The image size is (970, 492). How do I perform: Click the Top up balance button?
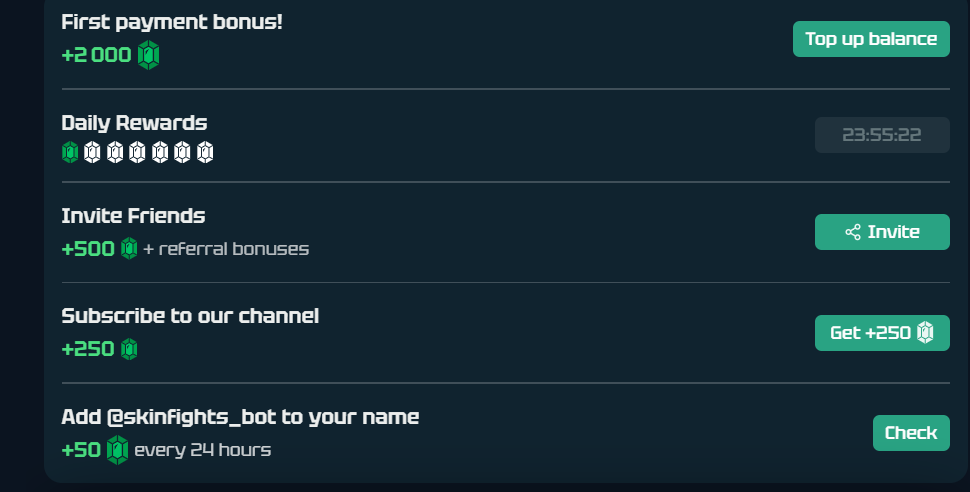(871, 39)
